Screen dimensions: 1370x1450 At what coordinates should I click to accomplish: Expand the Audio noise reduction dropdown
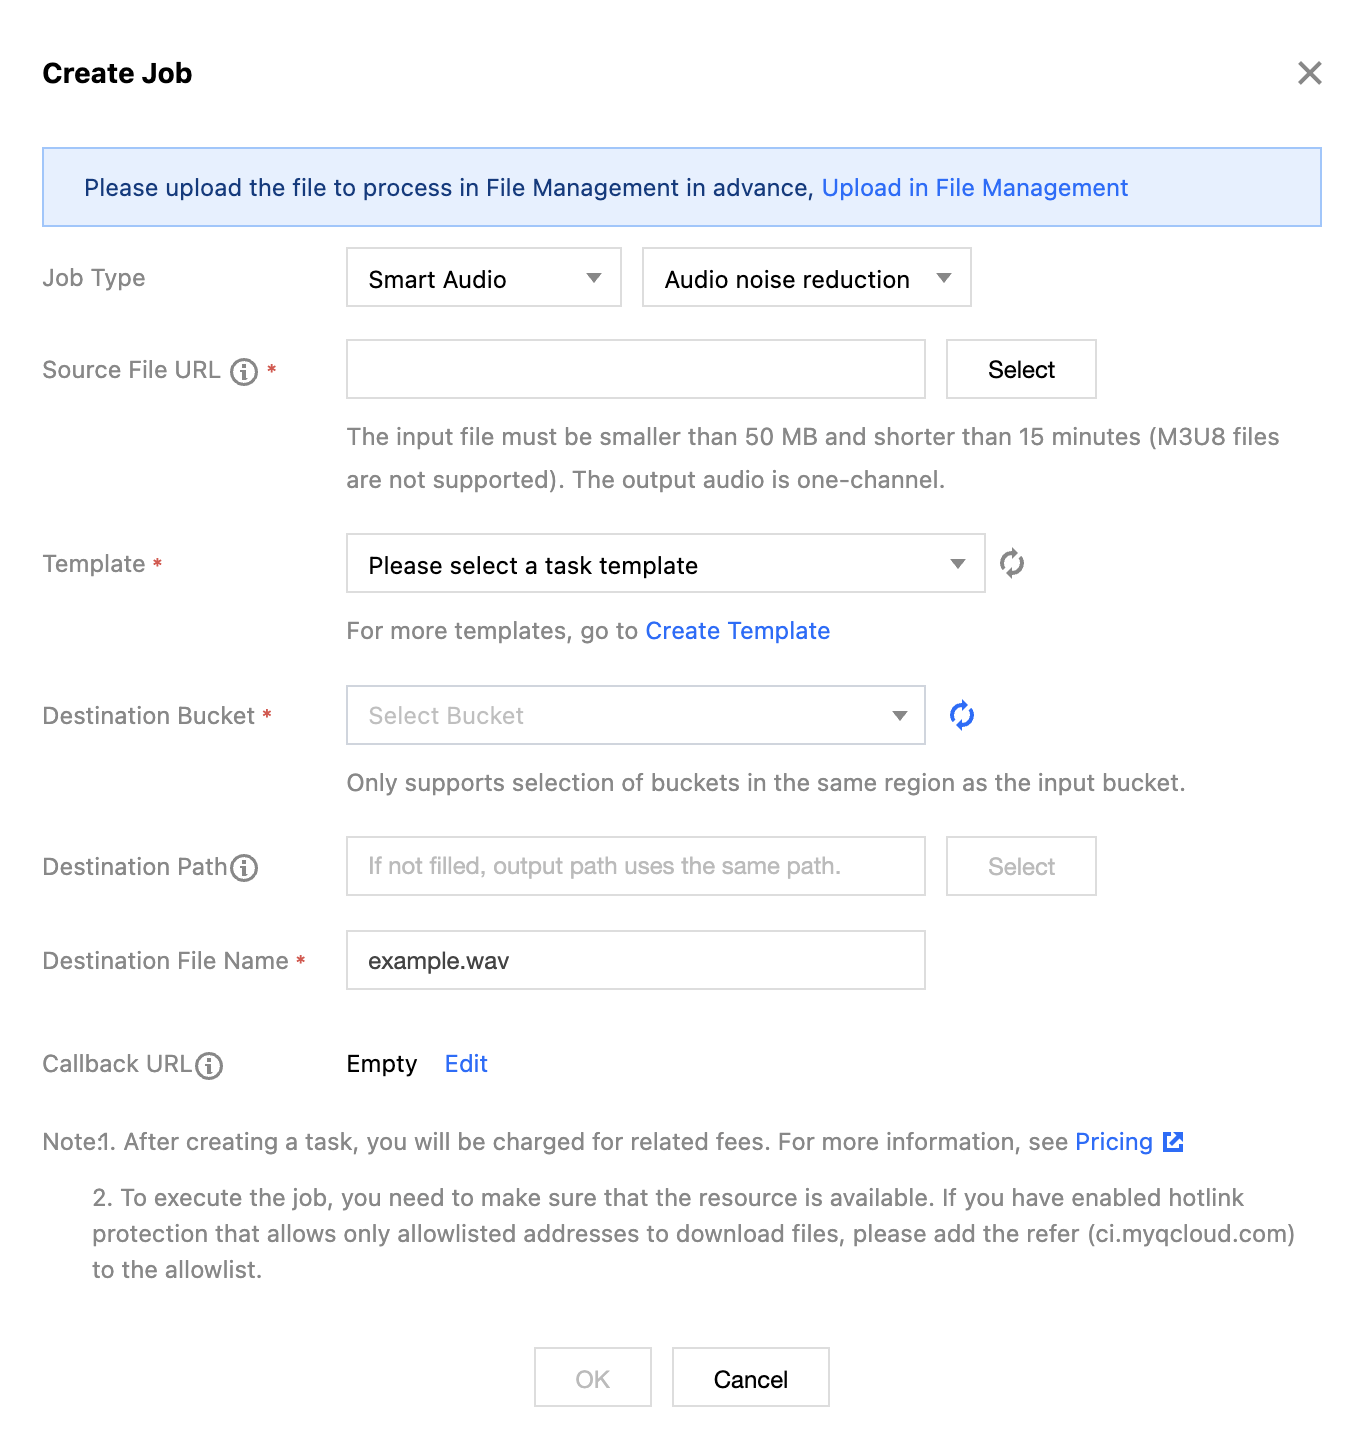806,278
